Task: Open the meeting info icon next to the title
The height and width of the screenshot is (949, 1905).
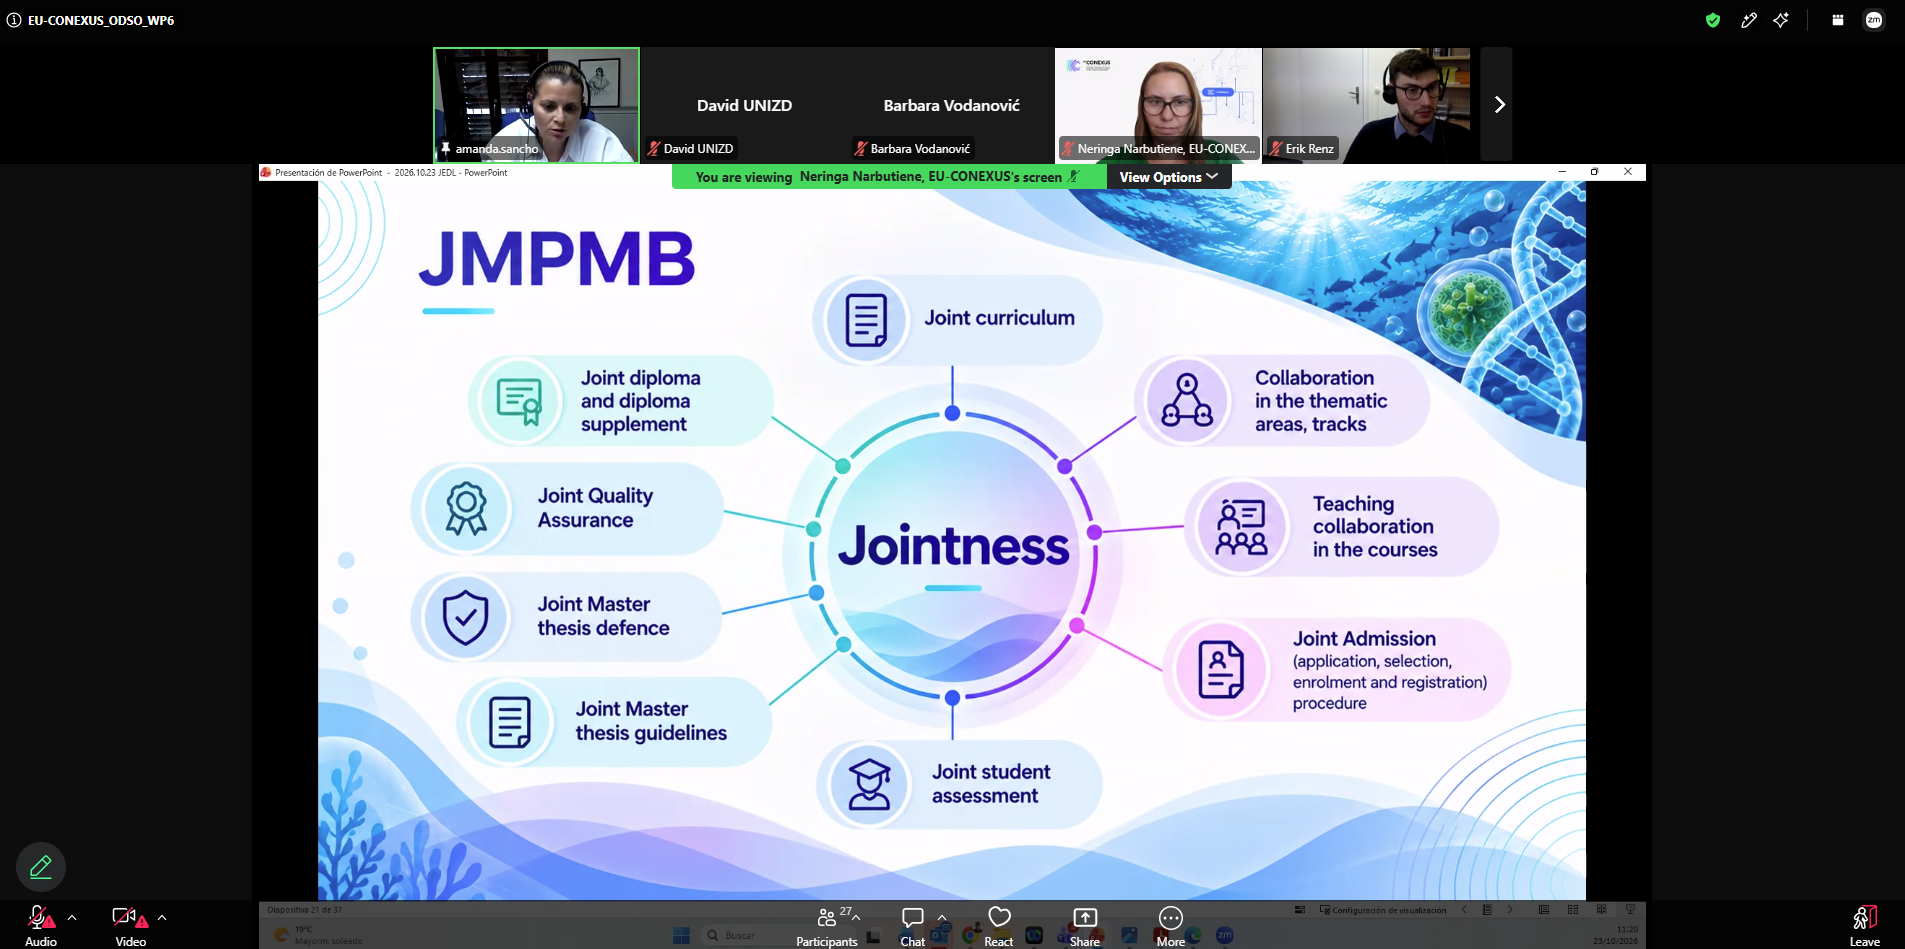Action: pyautogui.click(x=14, y=20)
